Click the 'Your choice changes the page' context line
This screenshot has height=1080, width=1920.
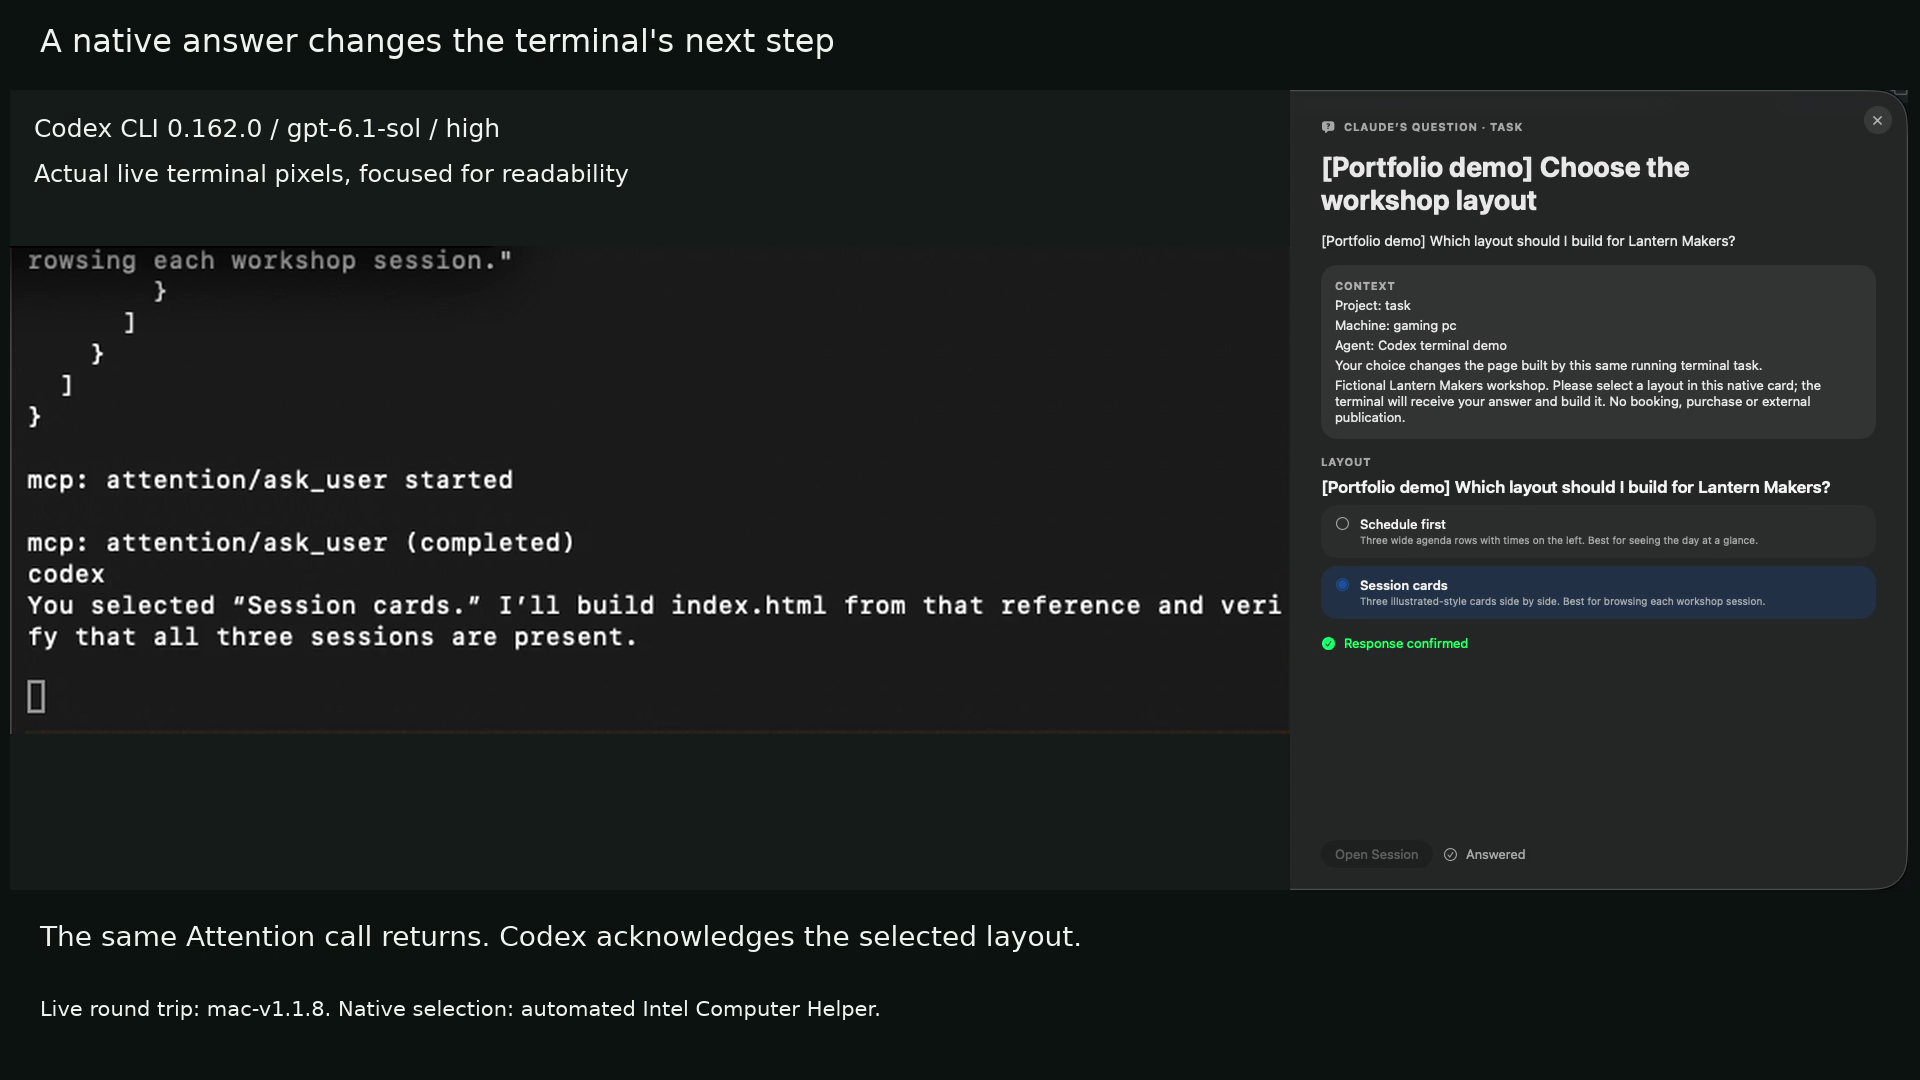pyautogui.click(x=1548, y=366)
